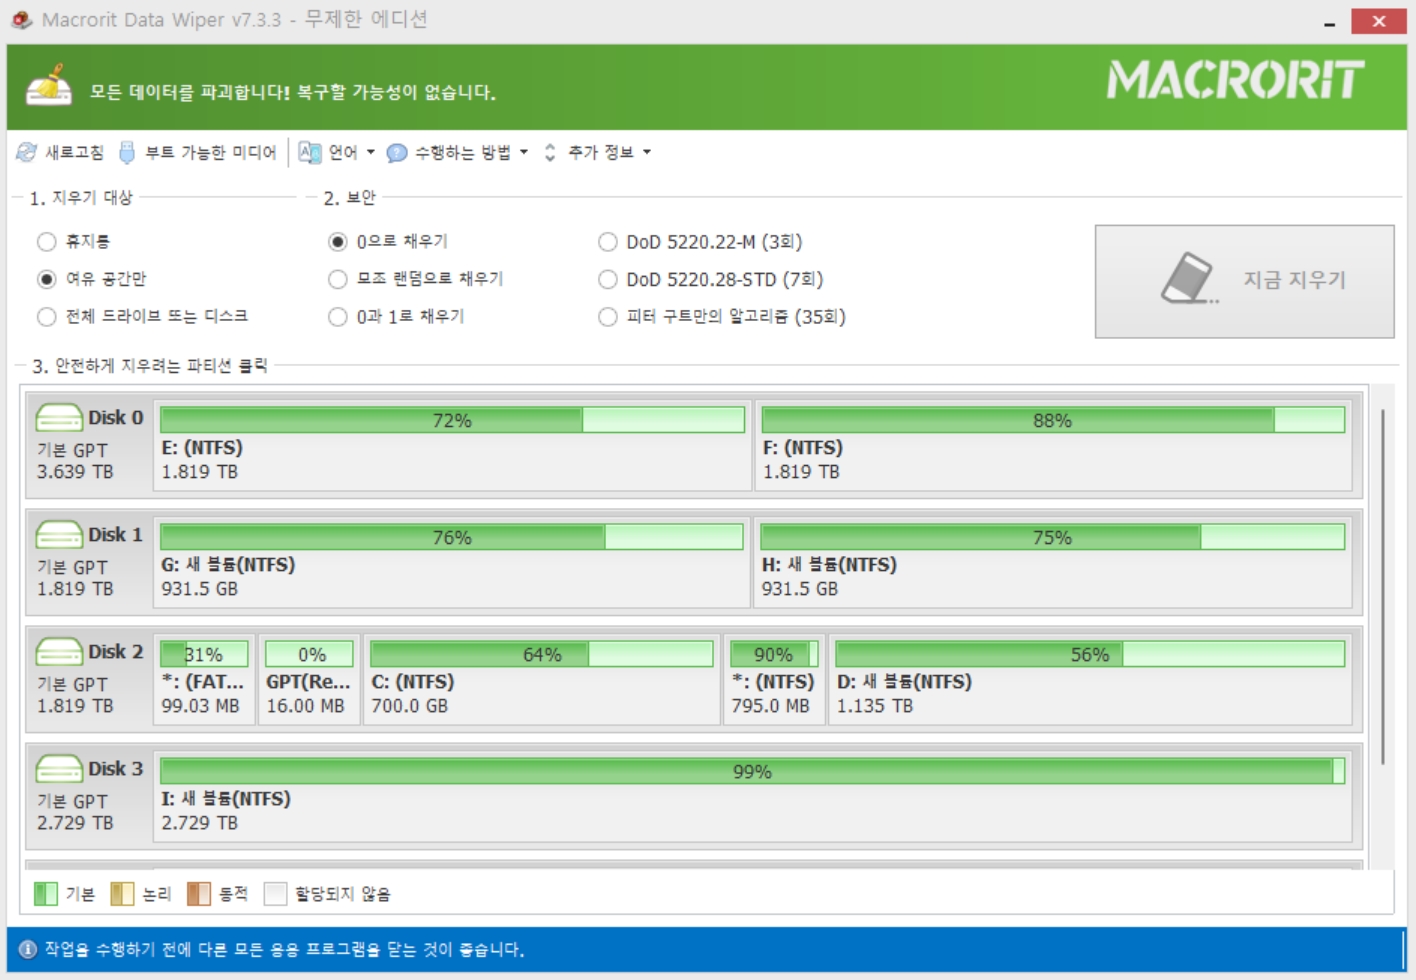Select the H: 새 볼륨 75% usage bar
The image size is (1416, 980).
point(1052,537)
